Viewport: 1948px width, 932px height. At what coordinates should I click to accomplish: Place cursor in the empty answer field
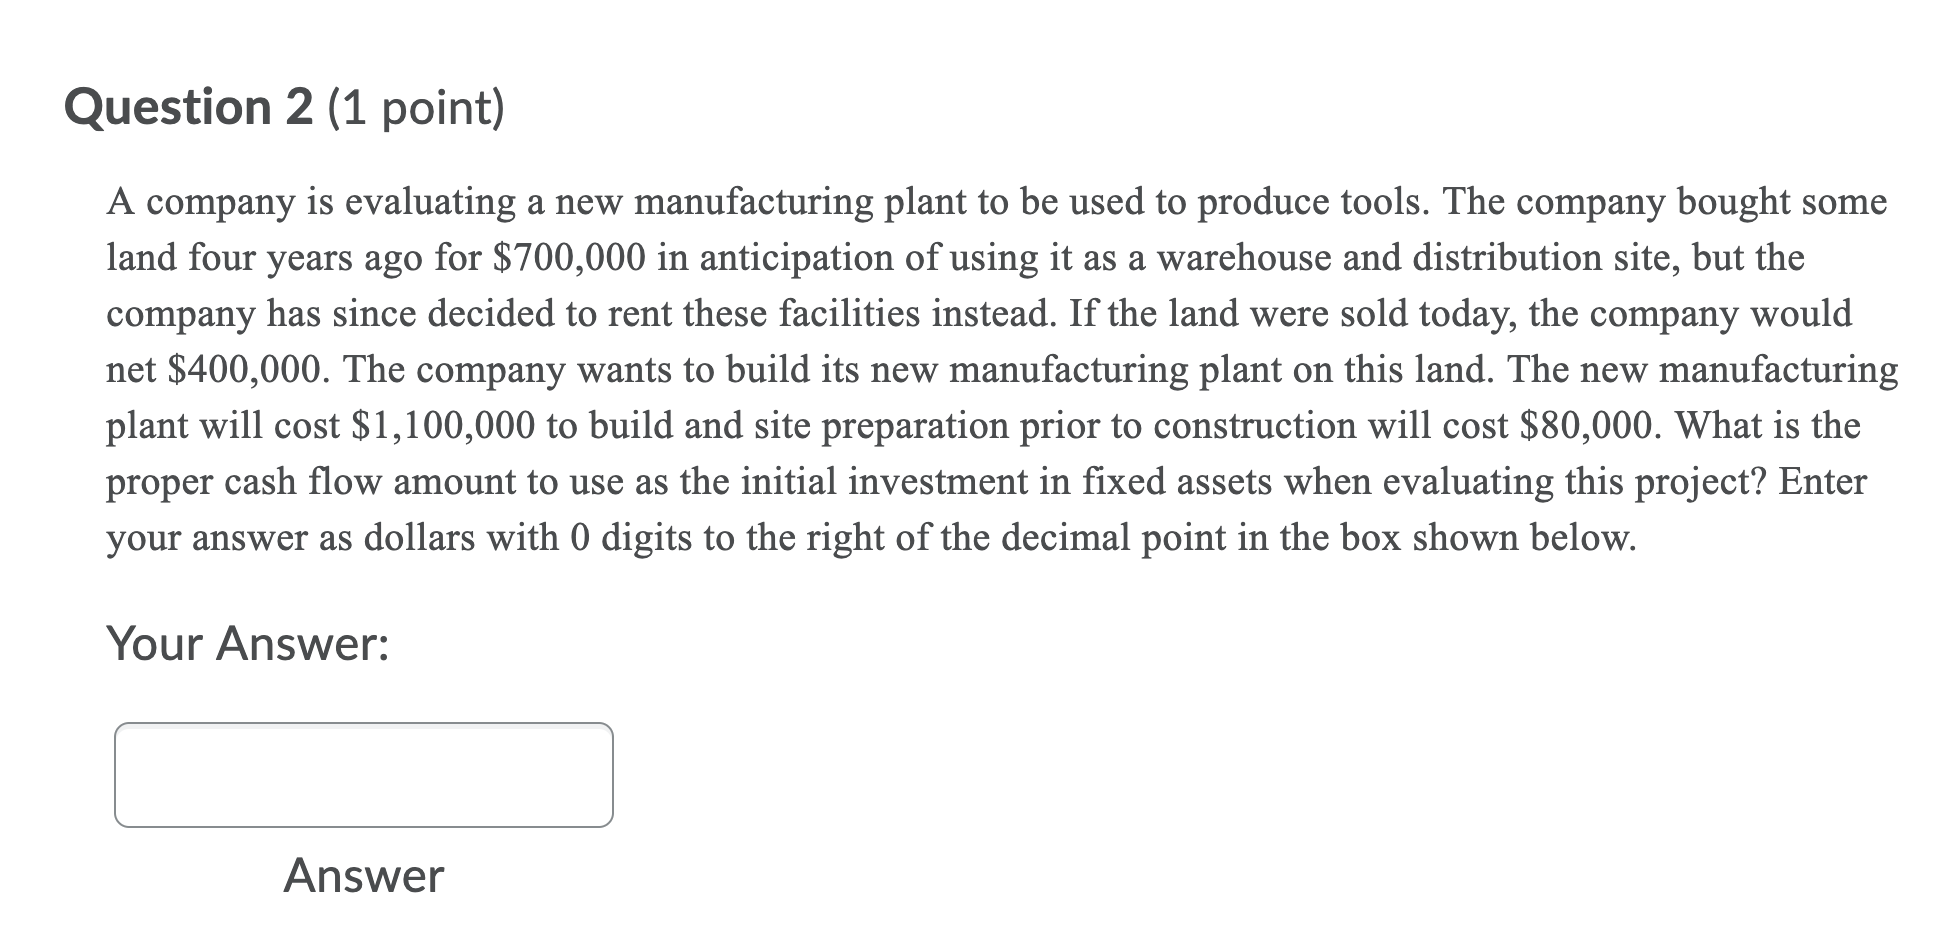coord(365,775)
